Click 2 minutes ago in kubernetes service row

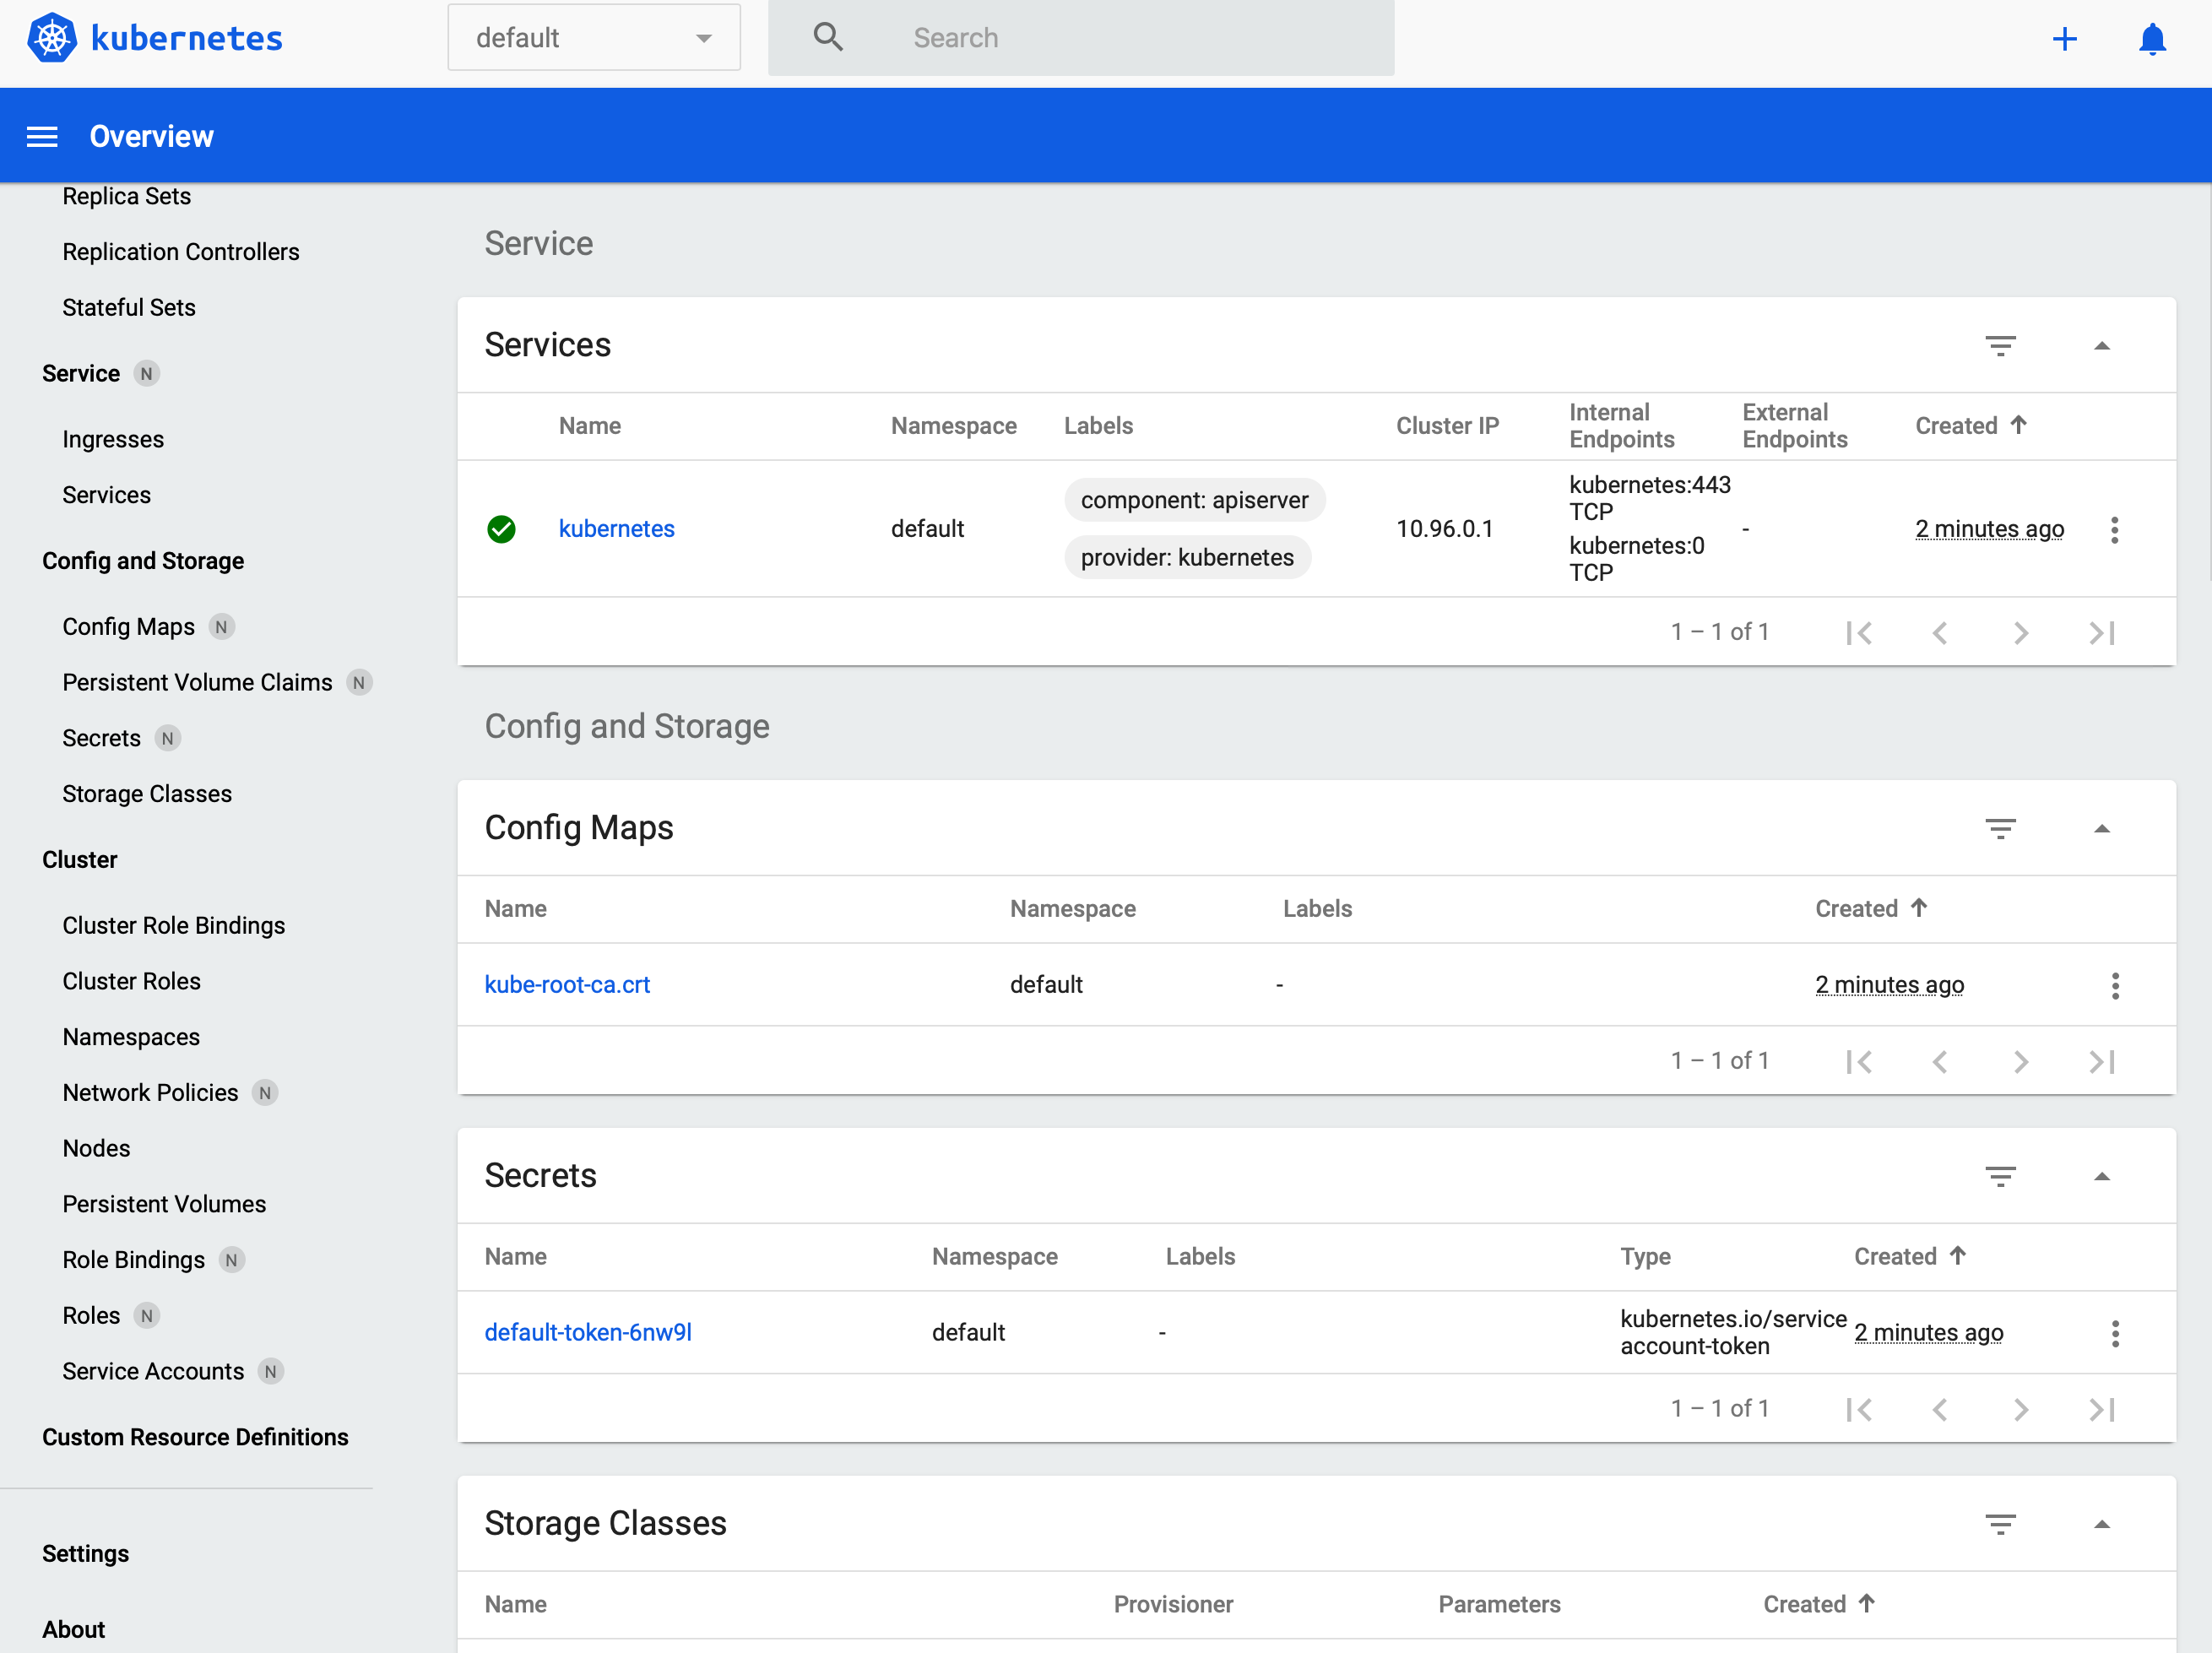coord(1989,529)
